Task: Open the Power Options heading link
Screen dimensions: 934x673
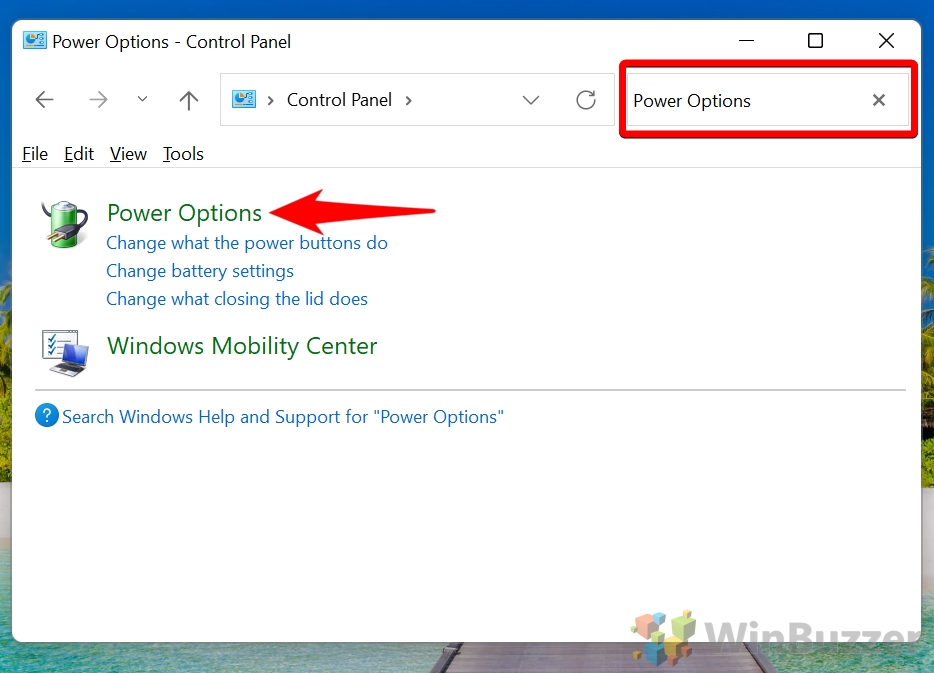Action: pyautogui.click(x=184, y=213)
